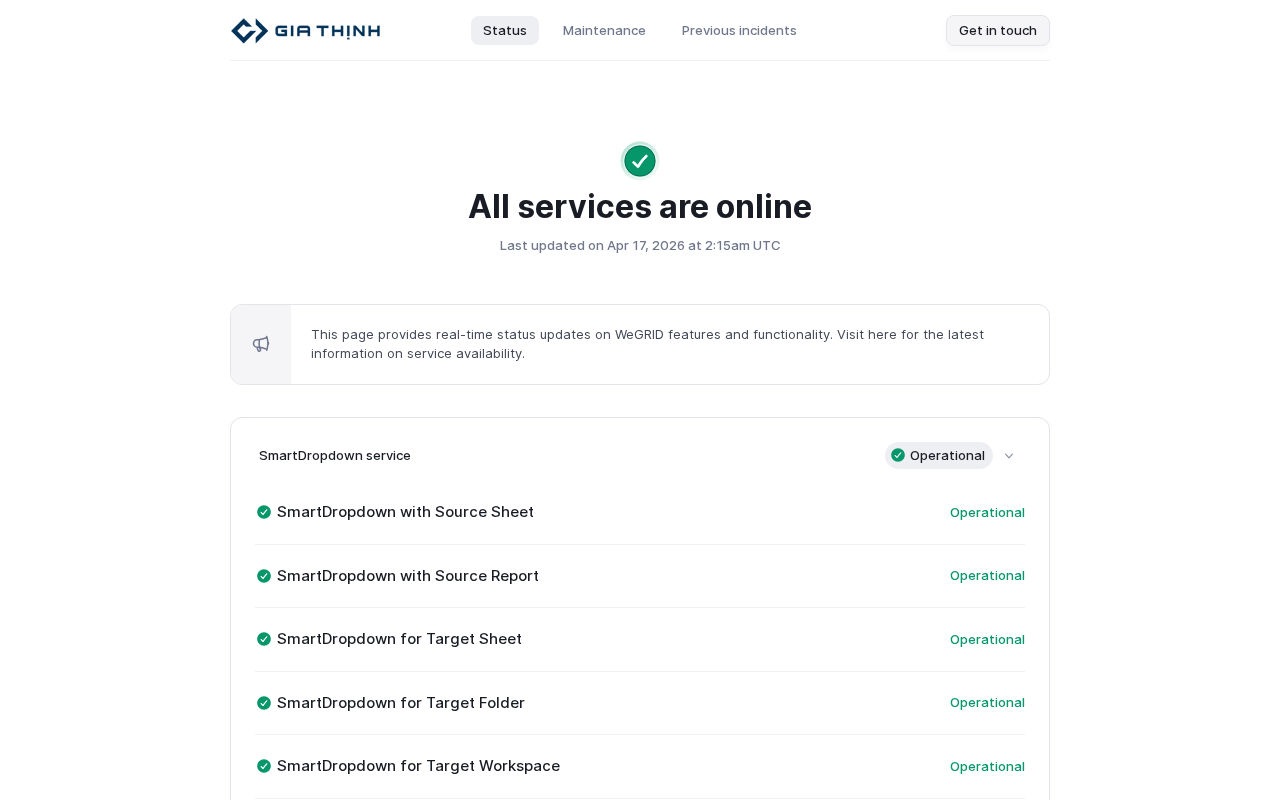Click Operational status of SmartDropdown for Target Folder

(987, 703)
